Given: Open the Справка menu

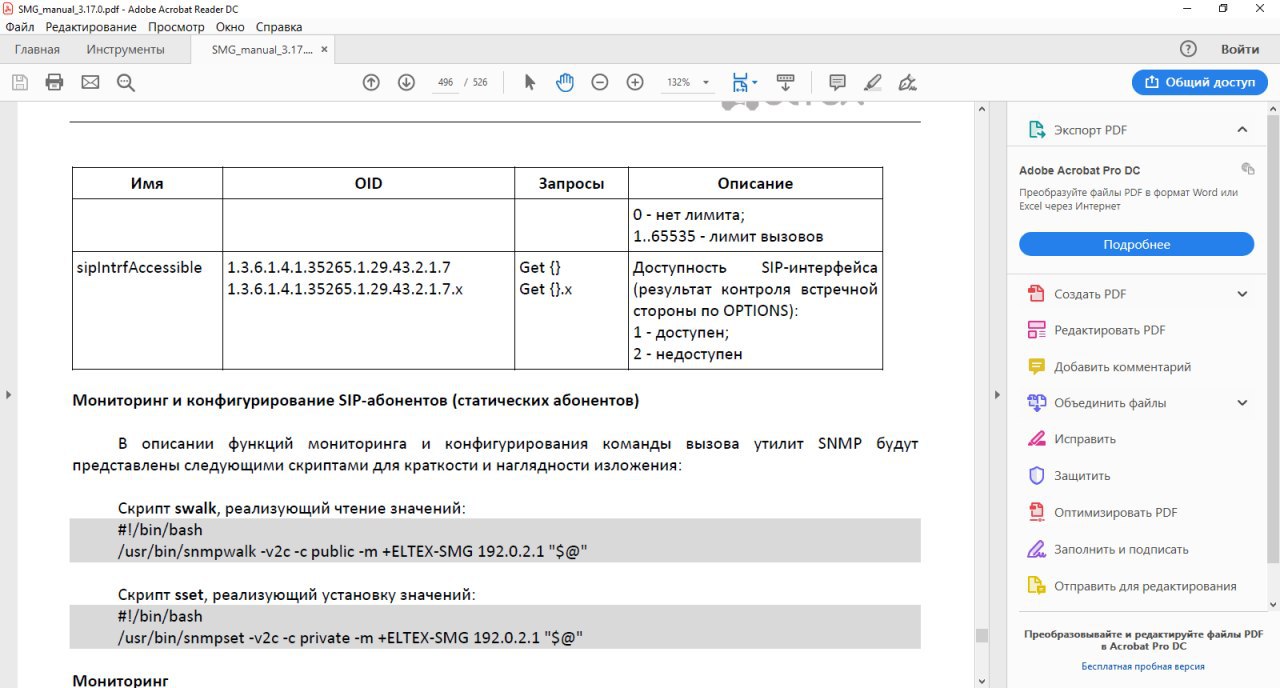Looking at the screenshot, I should [279, 27].
